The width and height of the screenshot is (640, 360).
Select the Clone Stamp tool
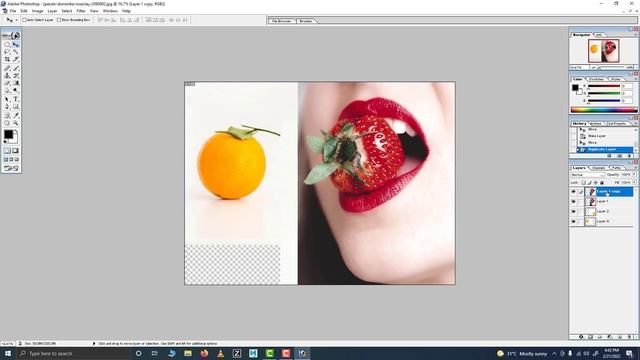[x=7, y=76]
